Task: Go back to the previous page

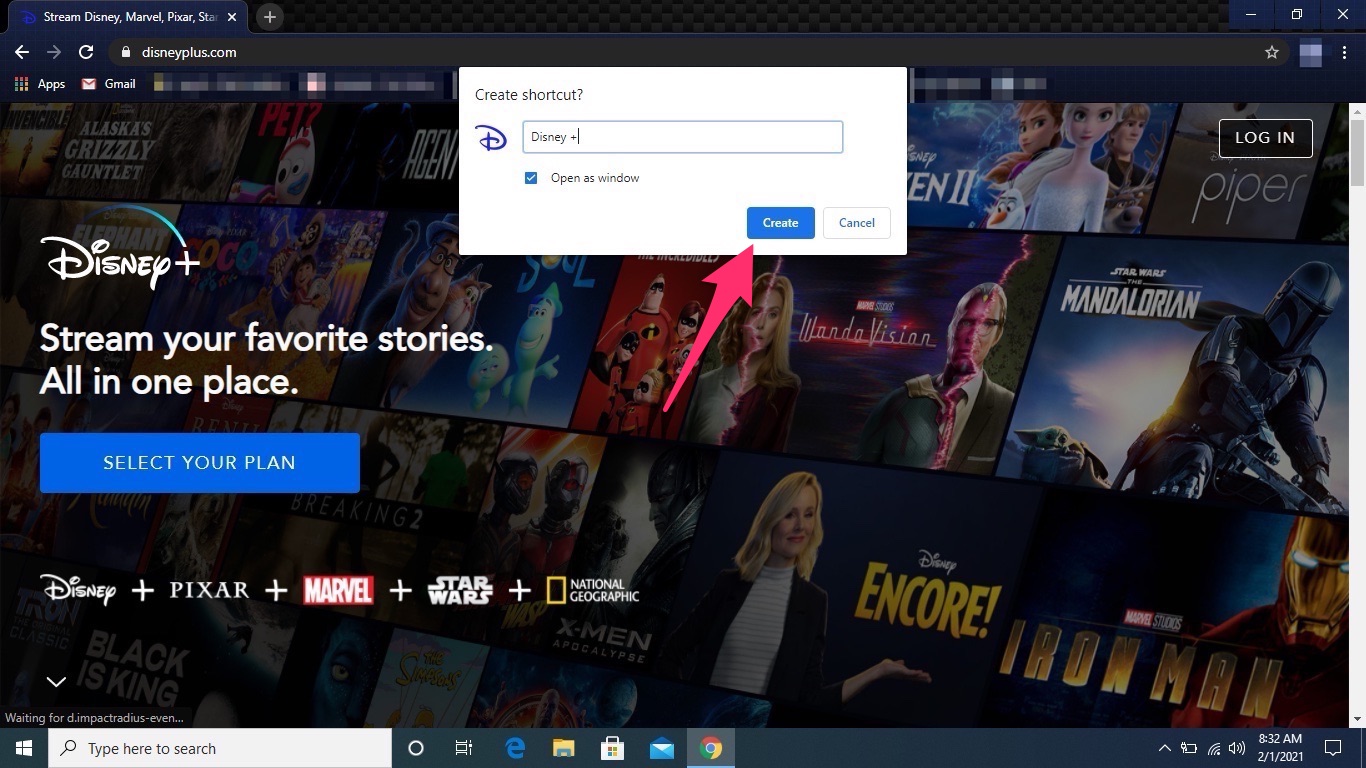Action: pos(22,52)
